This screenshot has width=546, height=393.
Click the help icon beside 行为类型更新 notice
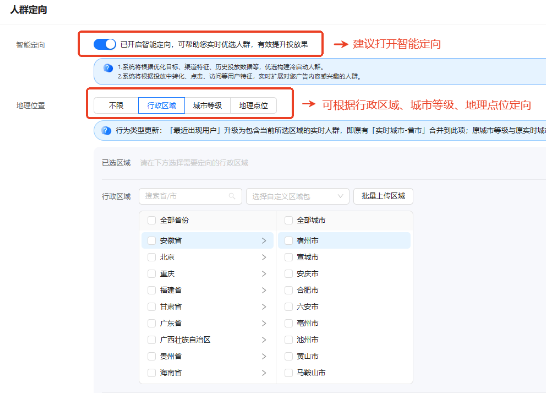[x=106, y=131]
